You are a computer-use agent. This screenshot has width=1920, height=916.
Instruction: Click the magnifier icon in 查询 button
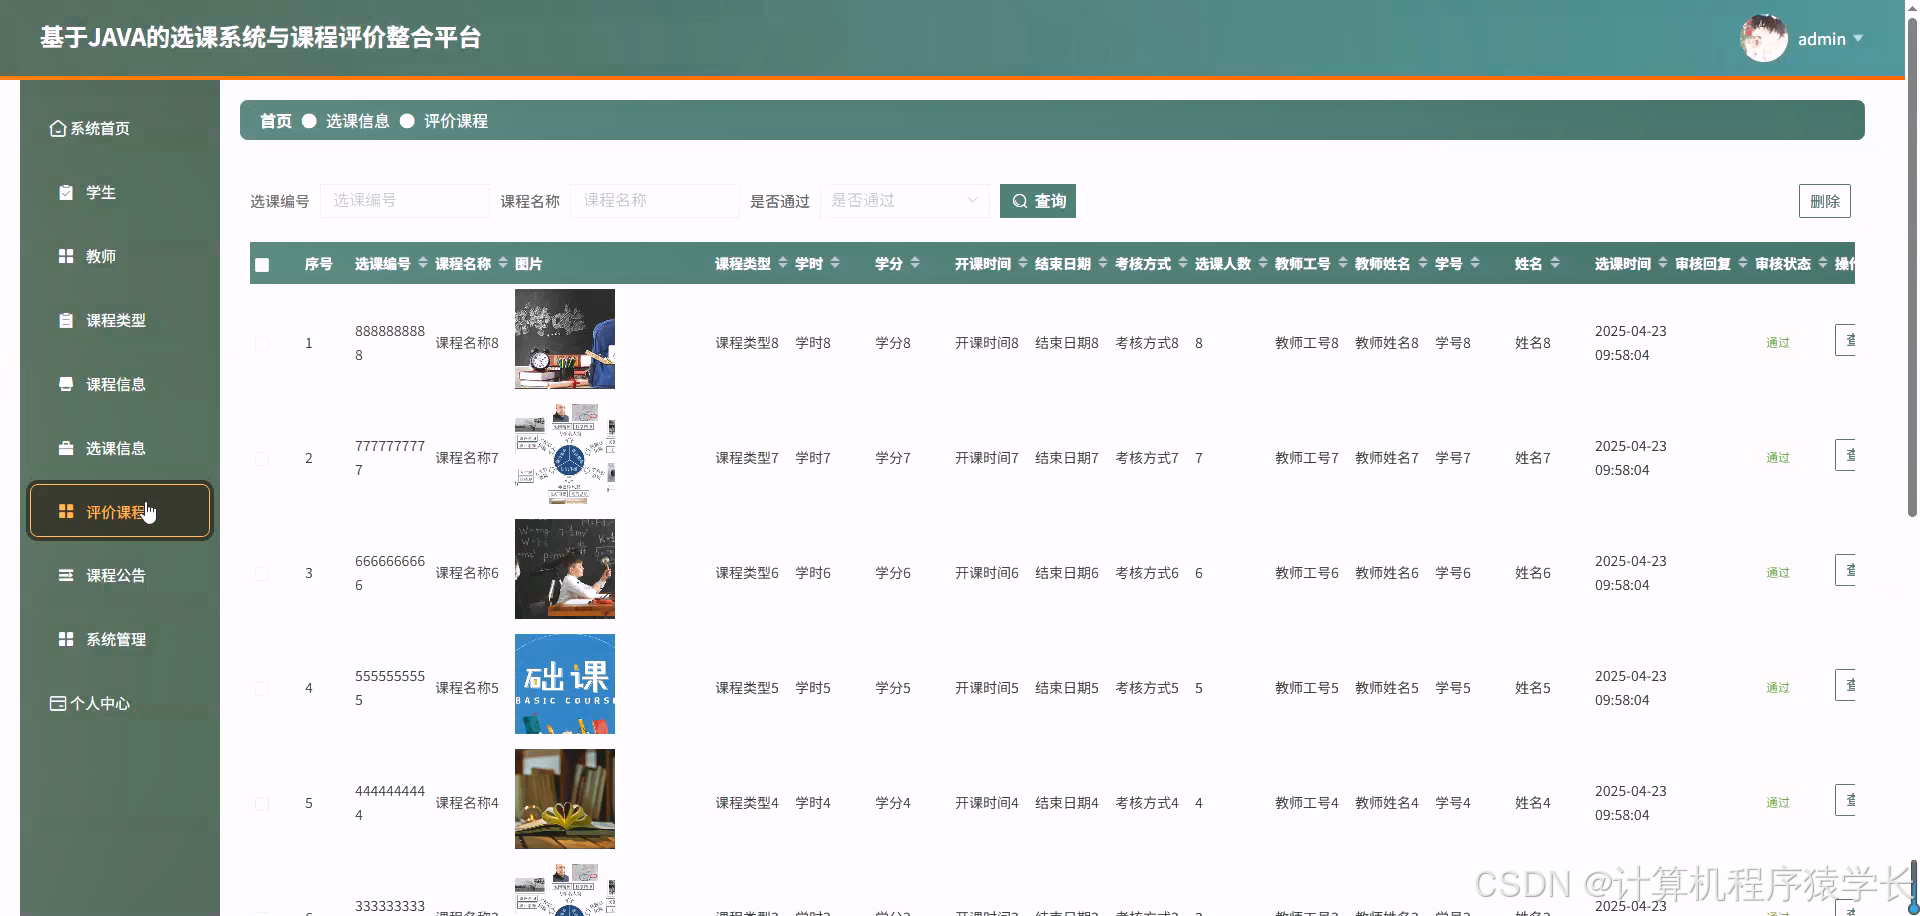pyautogui.click(x=1020, y=201)
